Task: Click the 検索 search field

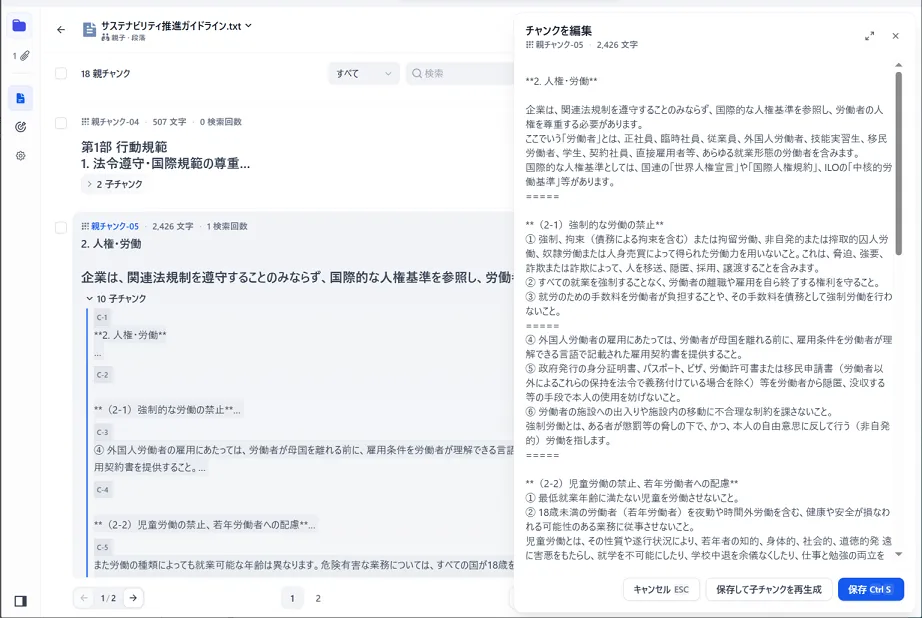Action: (460, 74)
